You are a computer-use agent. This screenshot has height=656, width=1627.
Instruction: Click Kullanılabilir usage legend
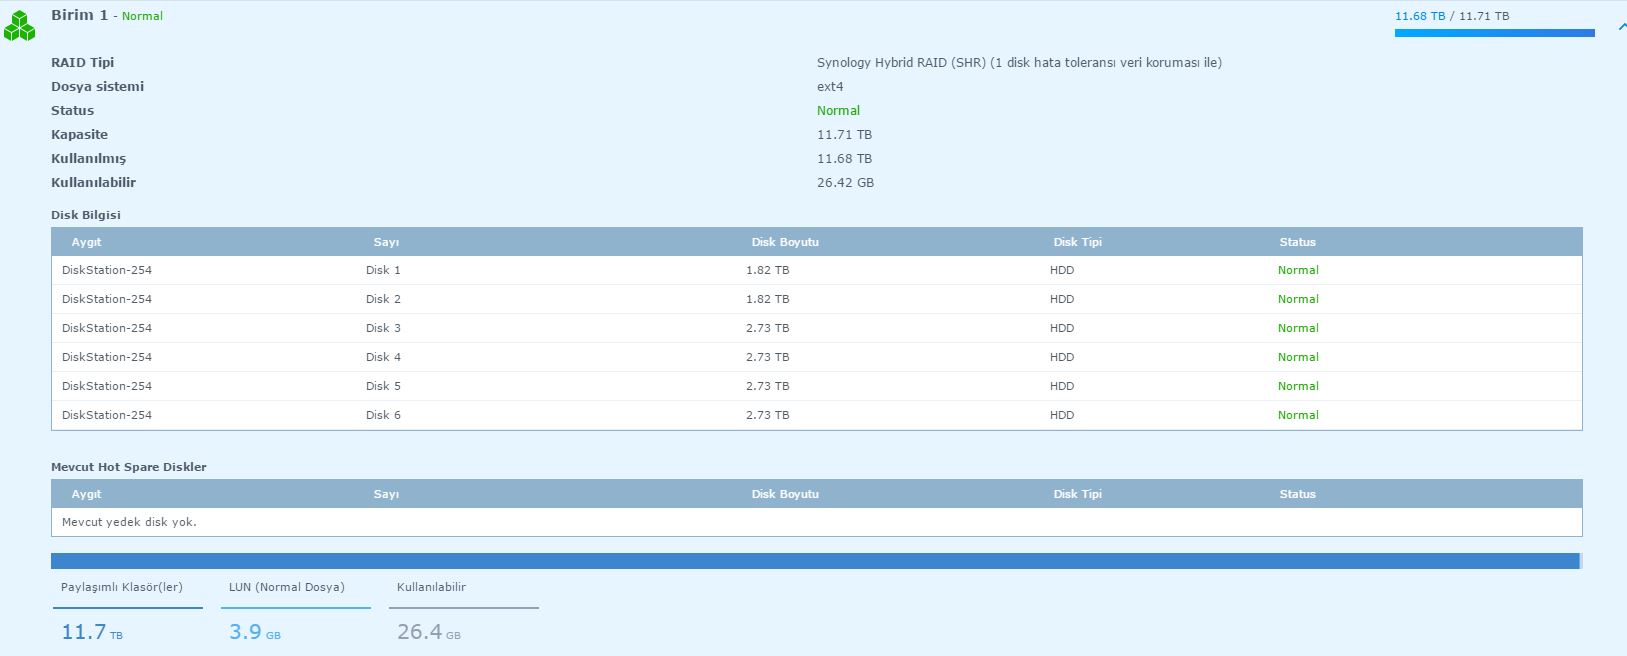click(x=431, y=588)
